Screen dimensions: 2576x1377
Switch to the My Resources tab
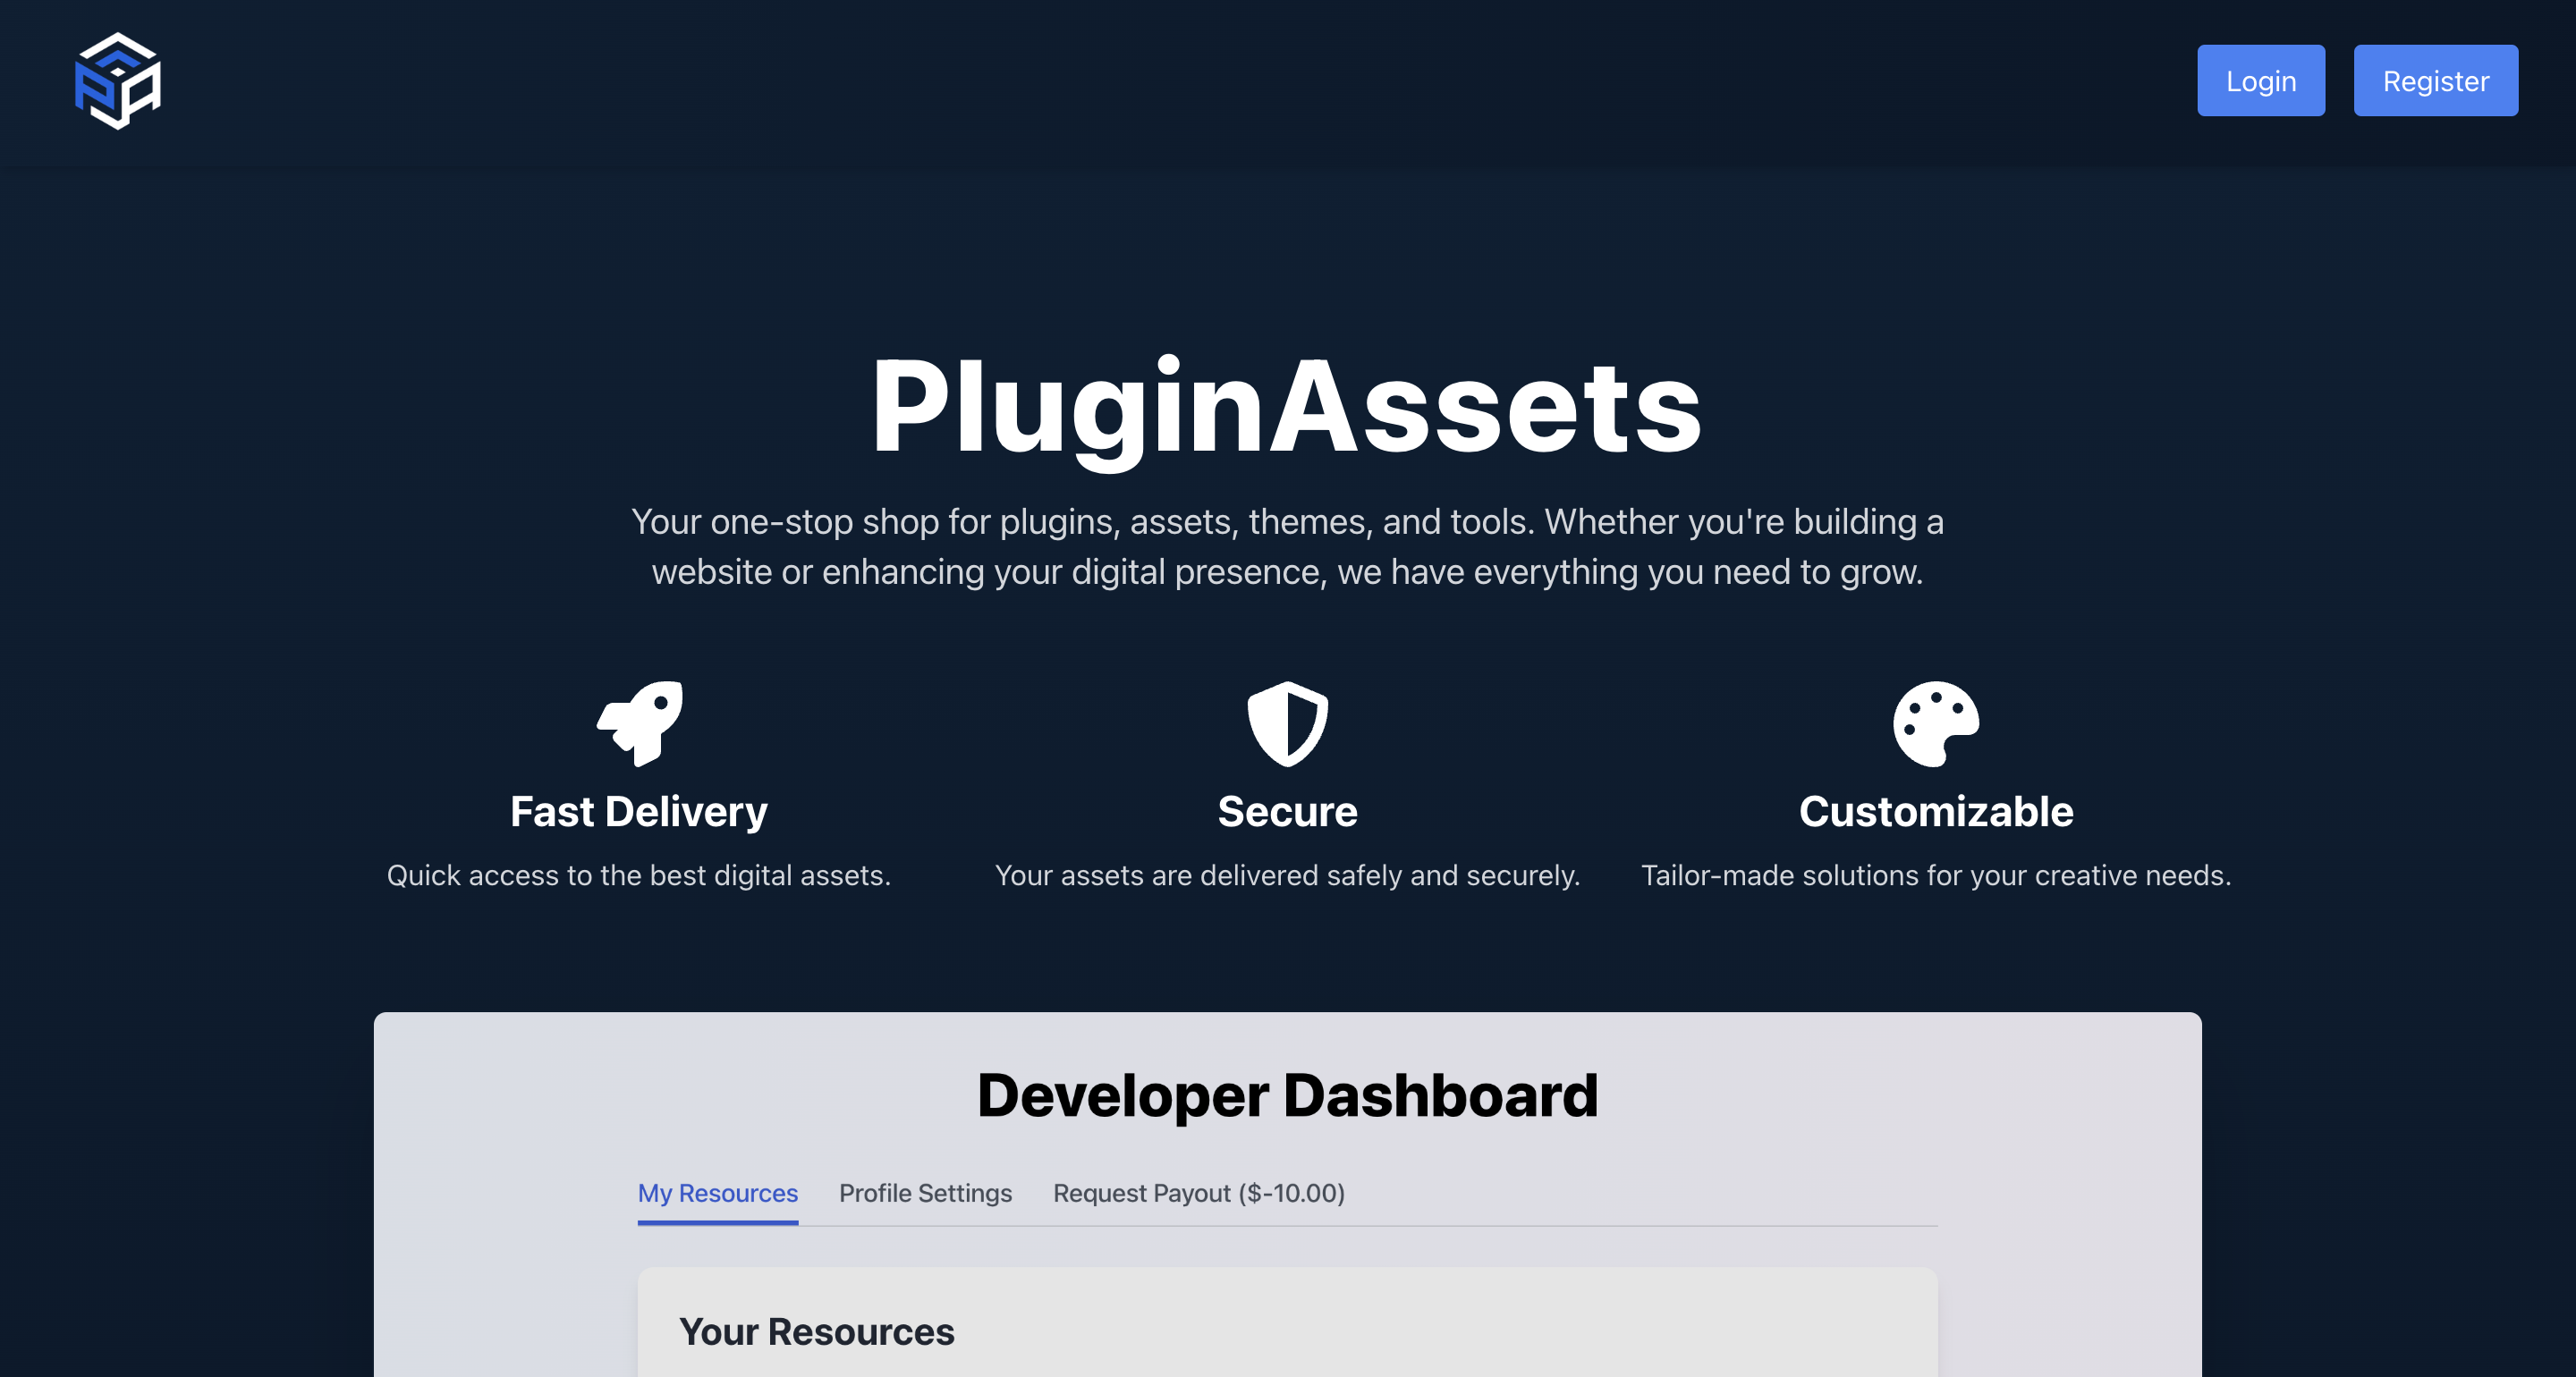718,1193
